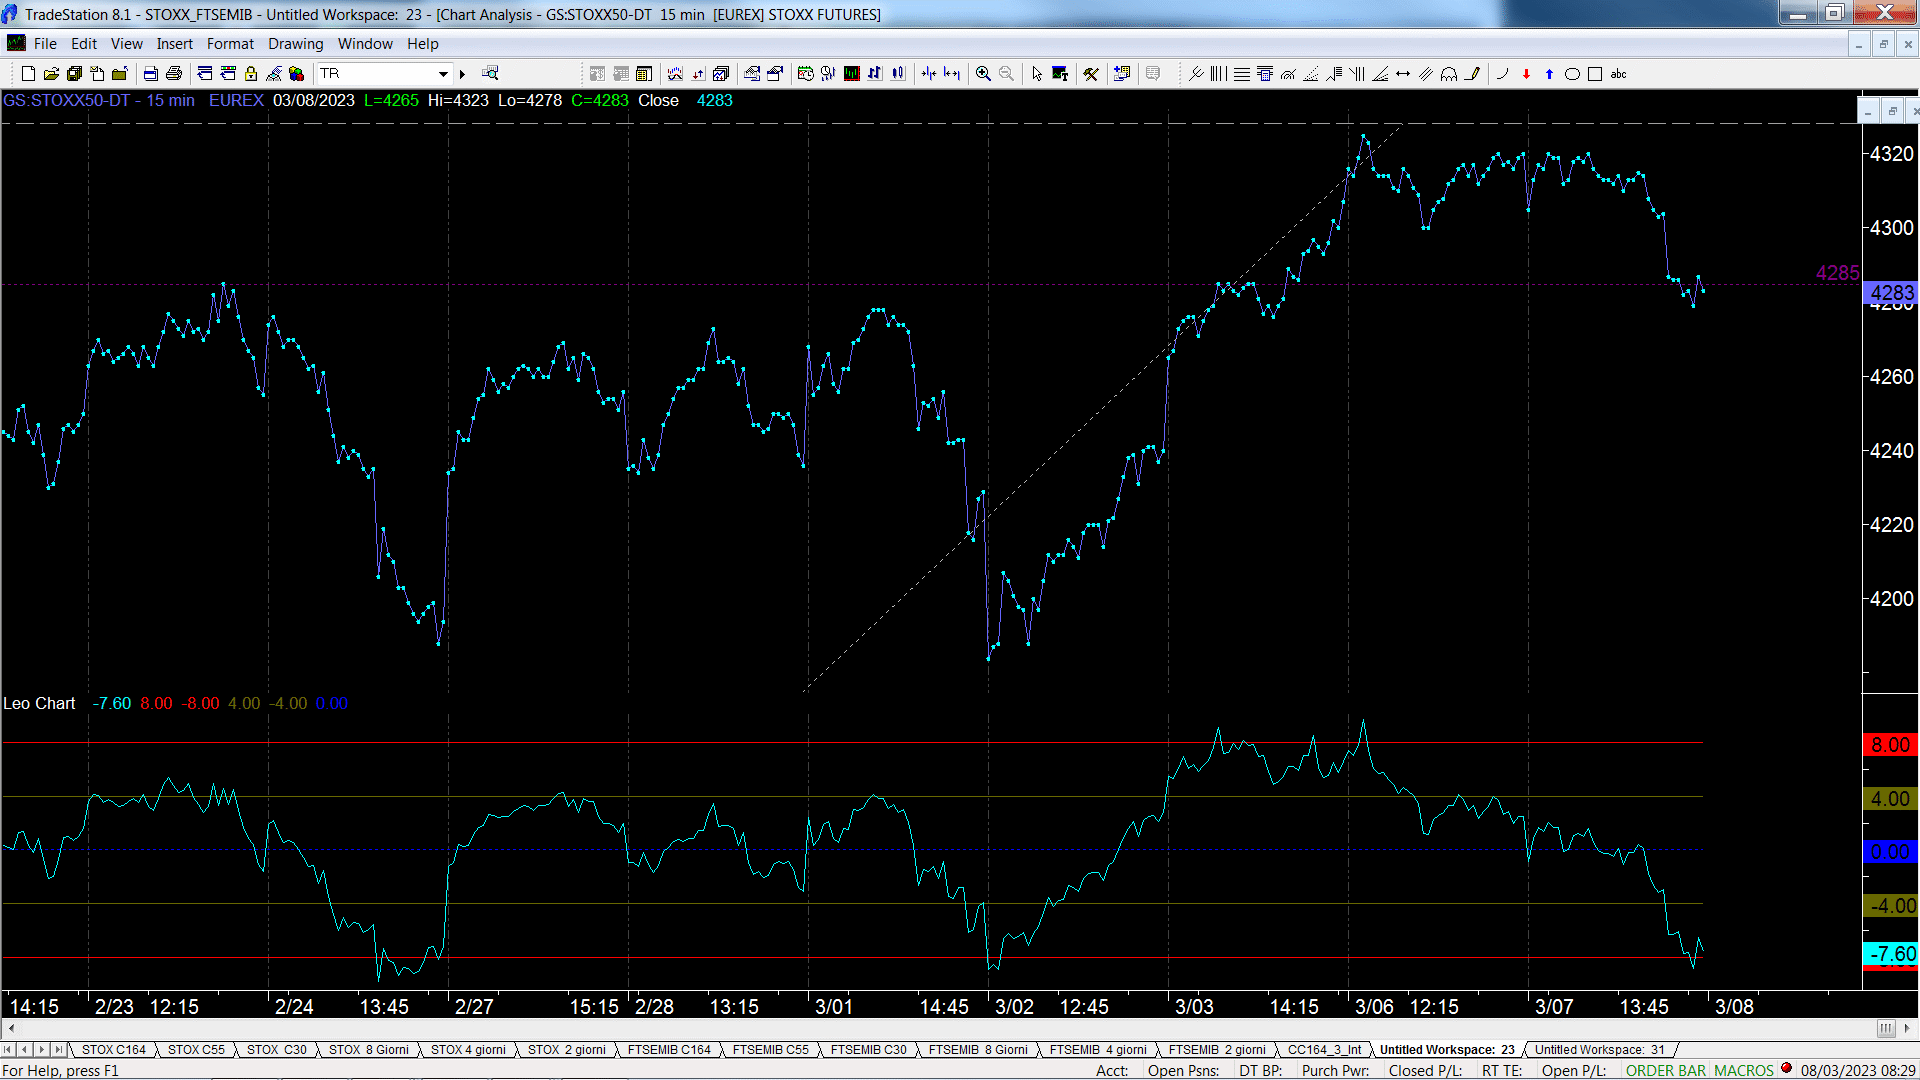The image size is (1920, 1080).
Task: Switch to the STOX 8 Giorni tab
Action: (x=369, y=1050)
